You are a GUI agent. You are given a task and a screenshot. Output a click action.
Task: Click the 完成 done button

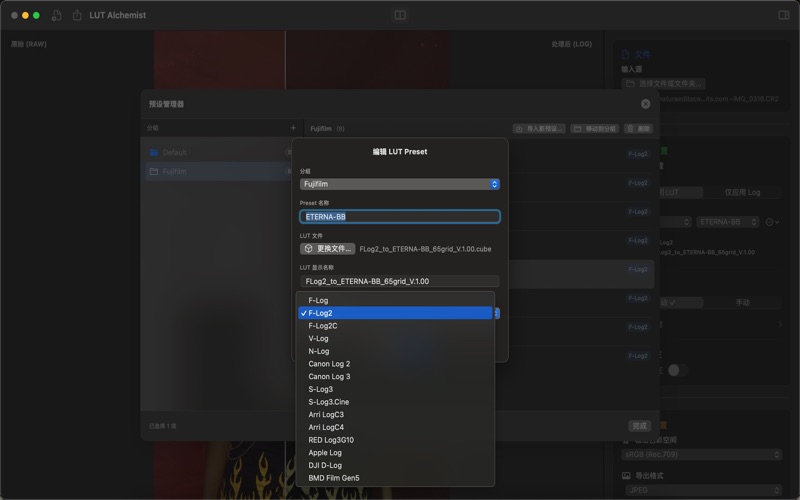(639, 426)
